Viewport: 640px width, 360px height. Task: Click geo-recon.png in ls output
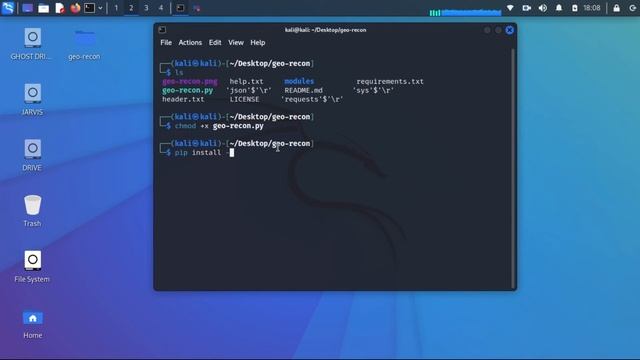coord(190,81)
